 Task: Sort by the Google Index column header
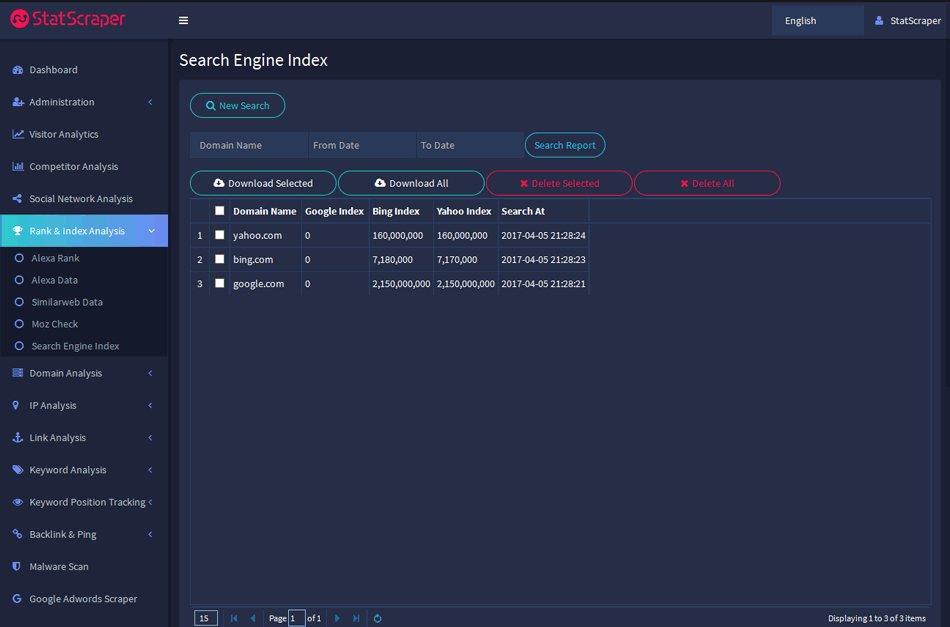click(x=334, y=211)
